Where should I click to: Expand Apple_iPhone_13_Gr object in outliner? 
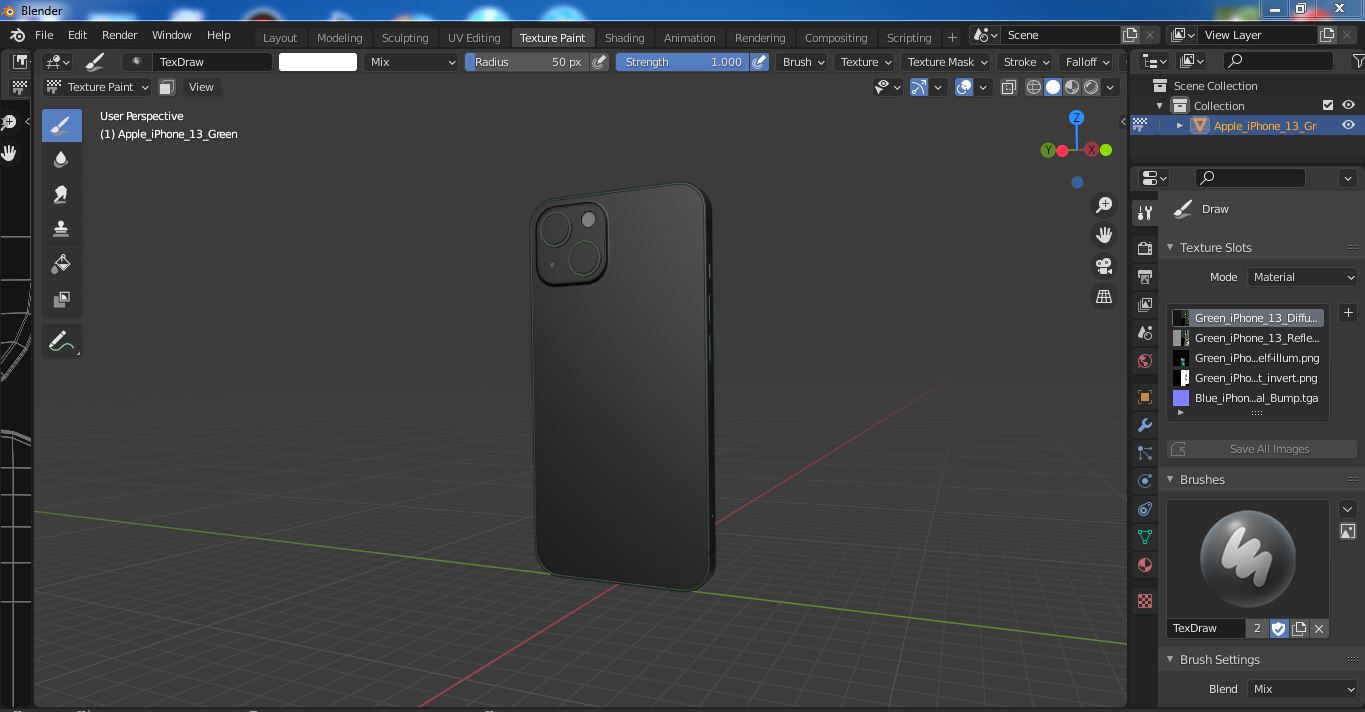pos(1180,126)
